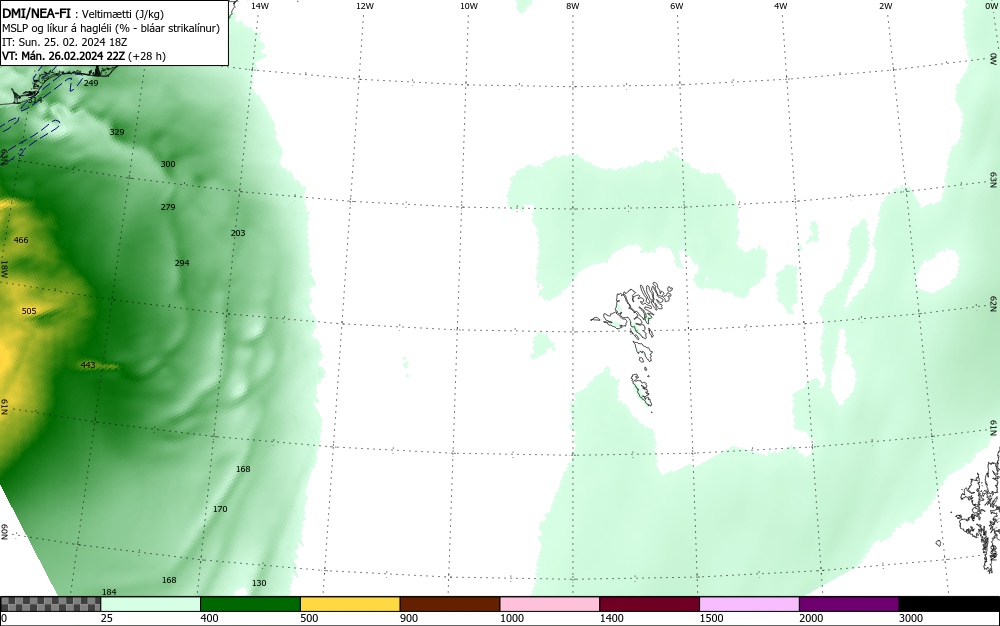Click the '505' CAPE value on map
1000x626 pixels.
click(29, 311)
